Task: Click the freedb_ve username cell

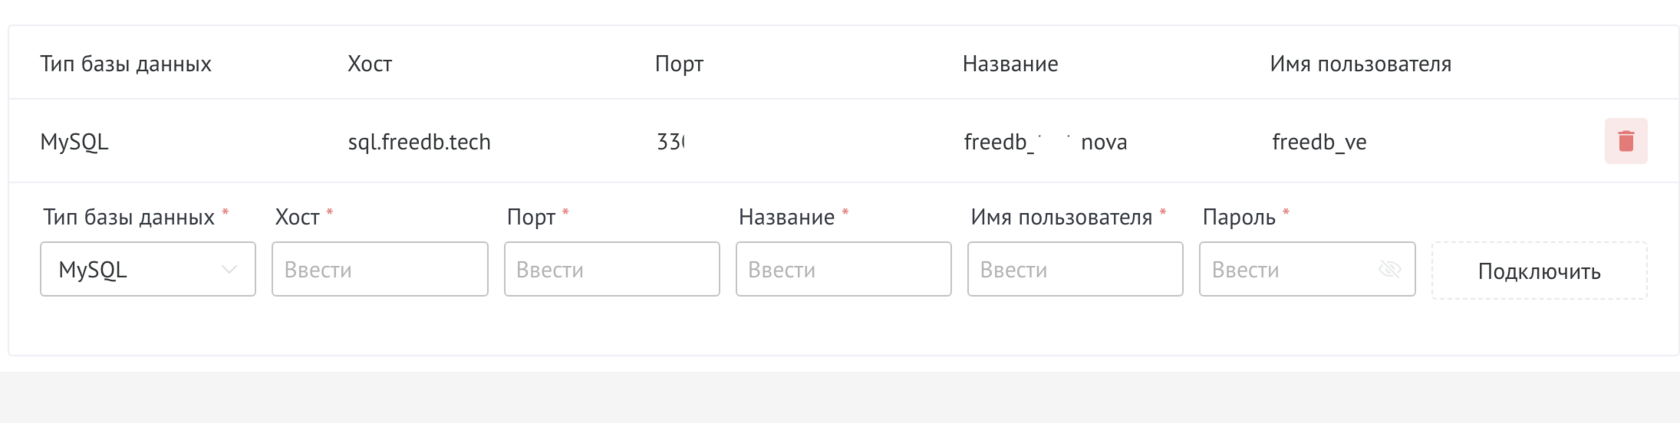Action: (1319, 142)
